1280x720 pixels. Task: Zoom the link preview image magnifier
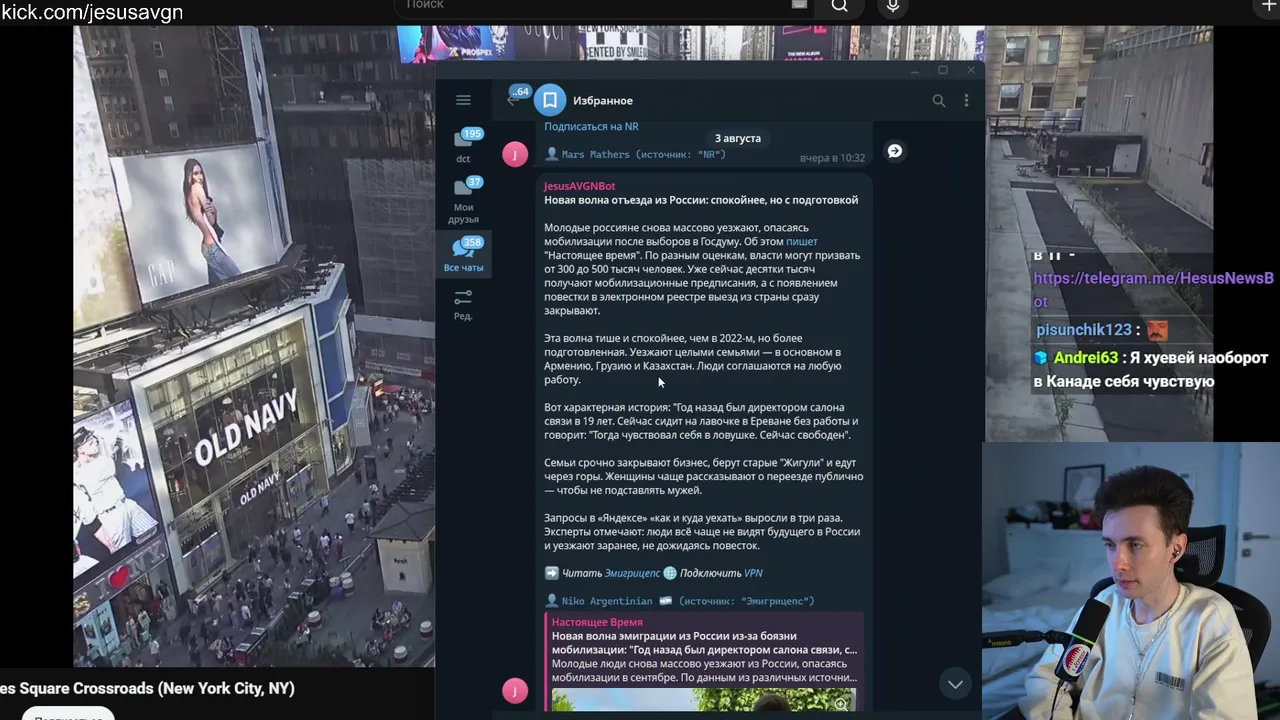(x=841, y=704)
